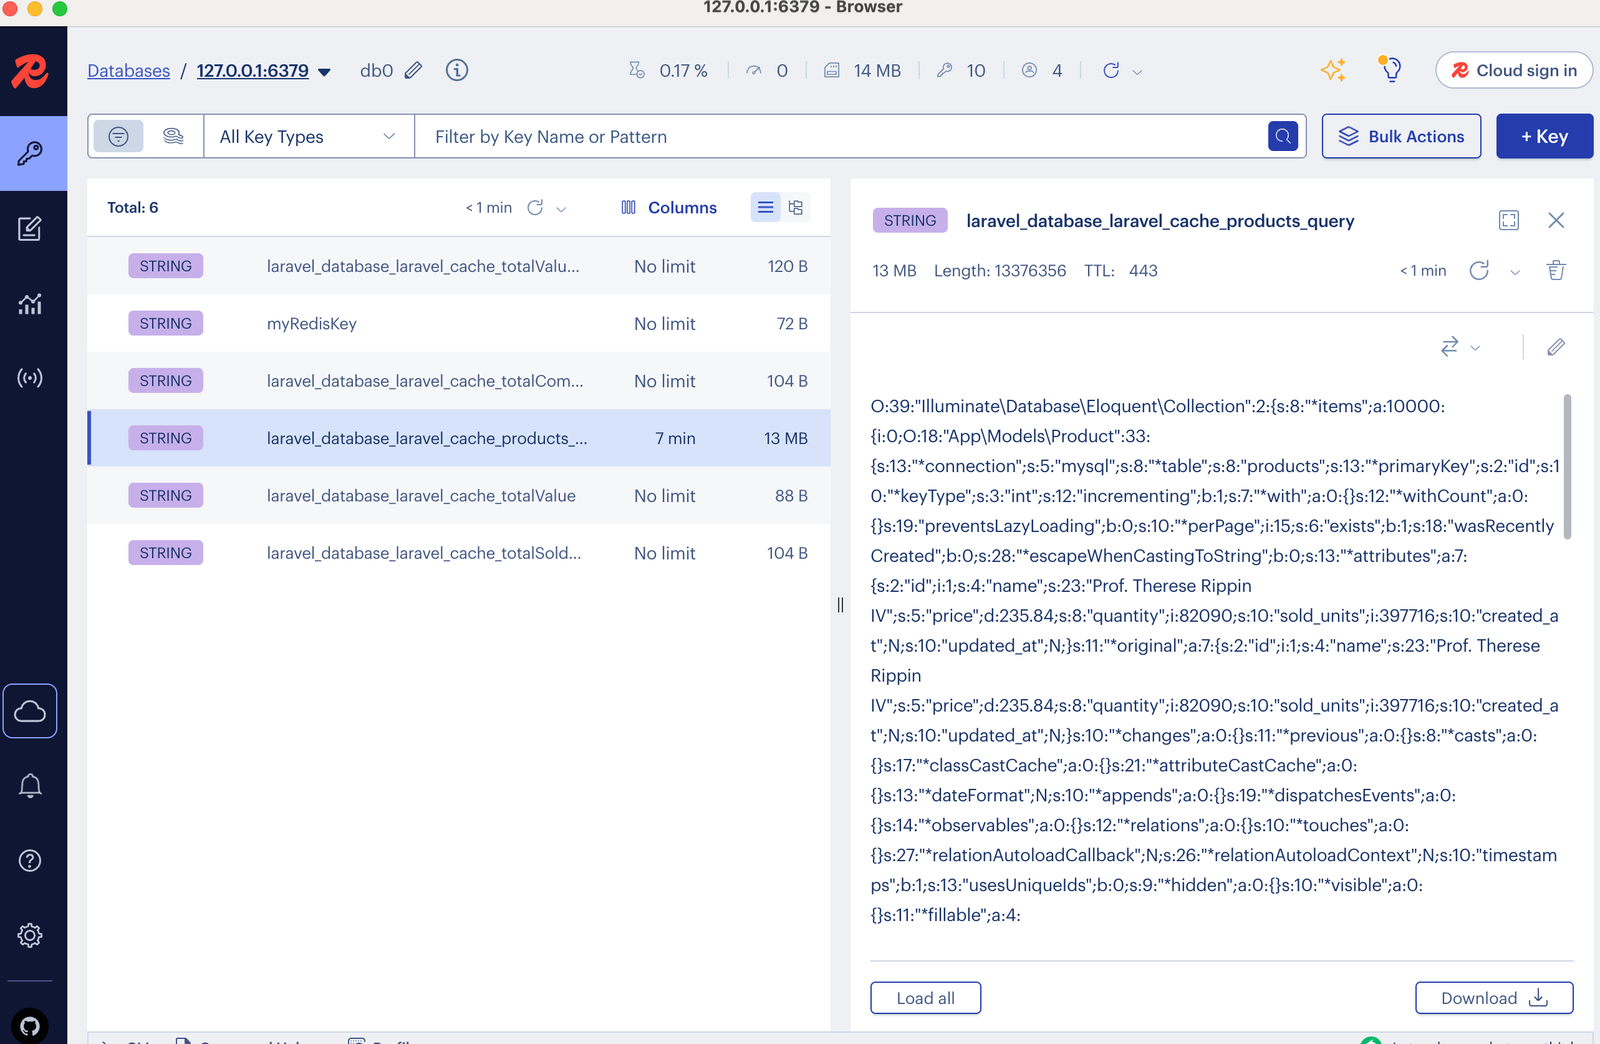
Task: Open the Pub/Sub broadcast icon
Action: coord(30,378)
